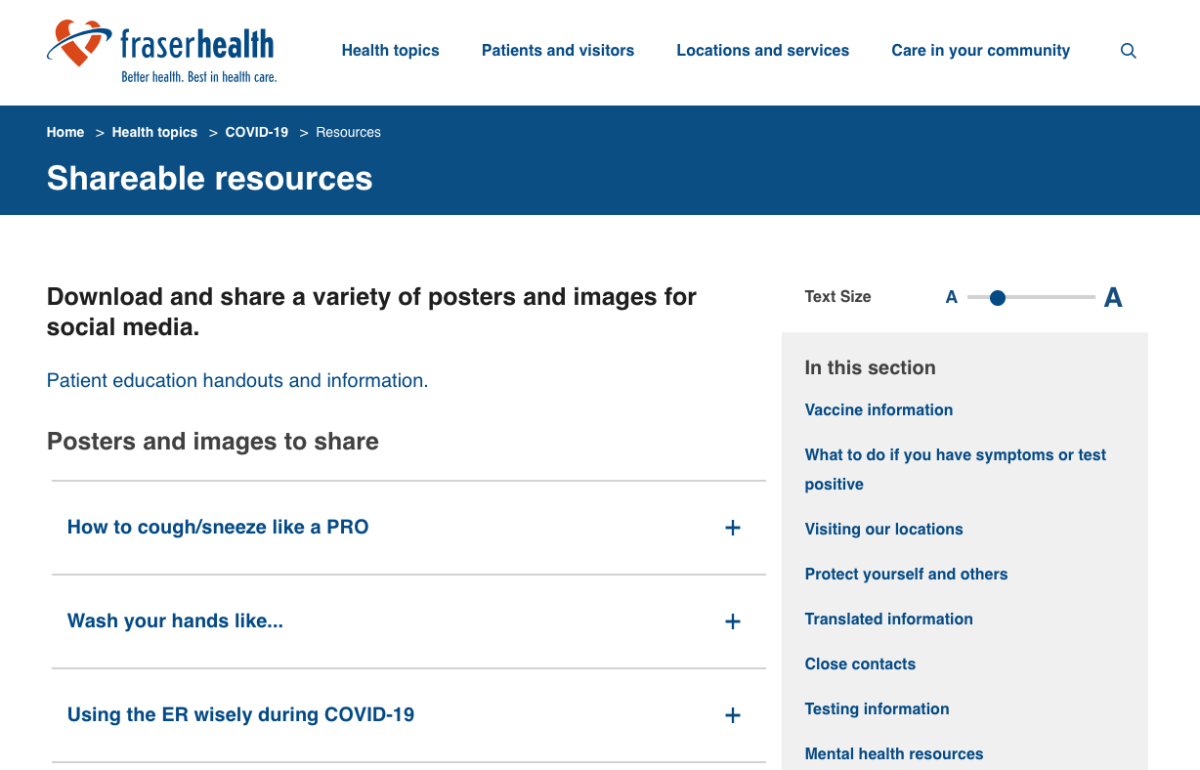Adjust the Text Size slider handle
This screenshot has width=1200, height=770.
point(997,297)
